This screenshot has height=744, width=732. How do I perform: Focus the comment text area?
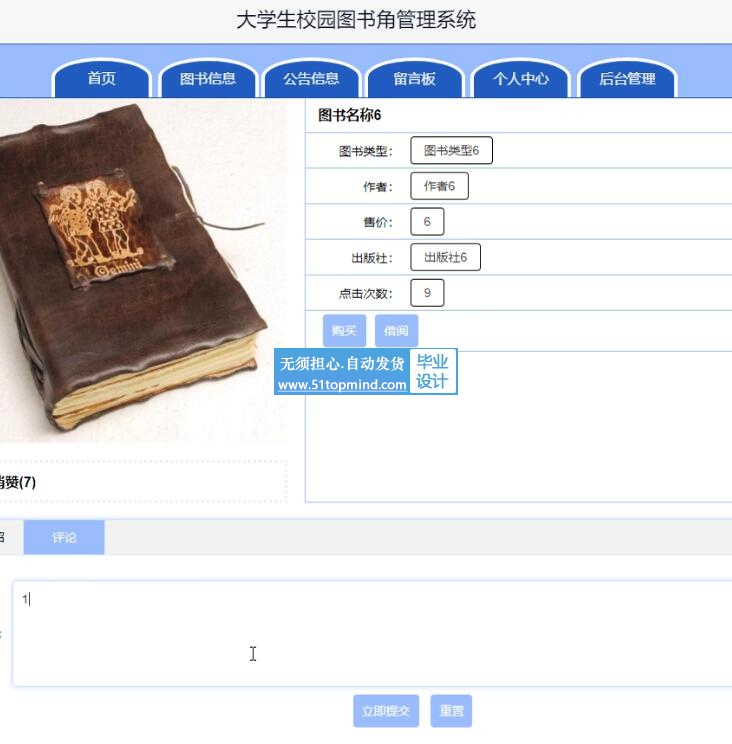coord(372,633)
